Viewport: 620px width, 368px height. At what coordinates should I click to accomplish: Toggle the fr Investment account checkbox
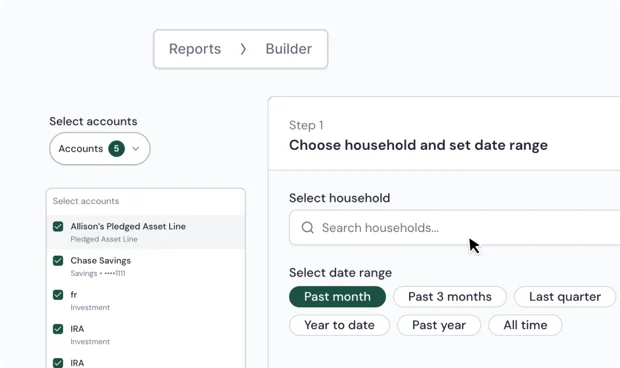point(58,295)
